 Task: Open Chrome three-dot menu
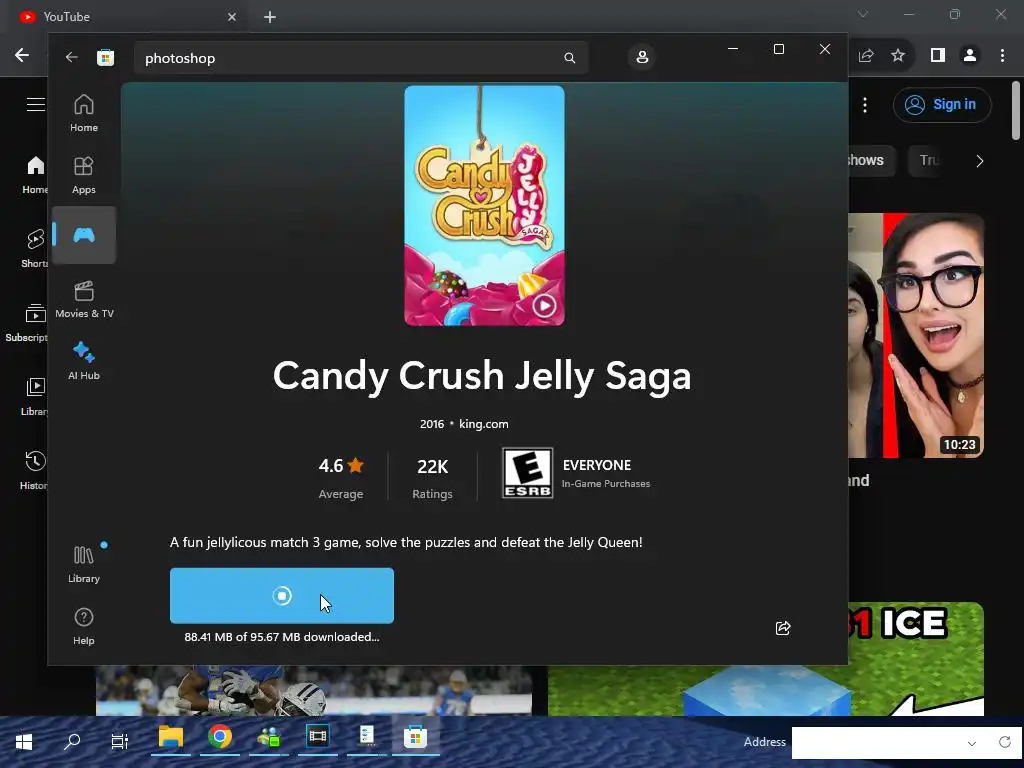(x=1002, y=56)
